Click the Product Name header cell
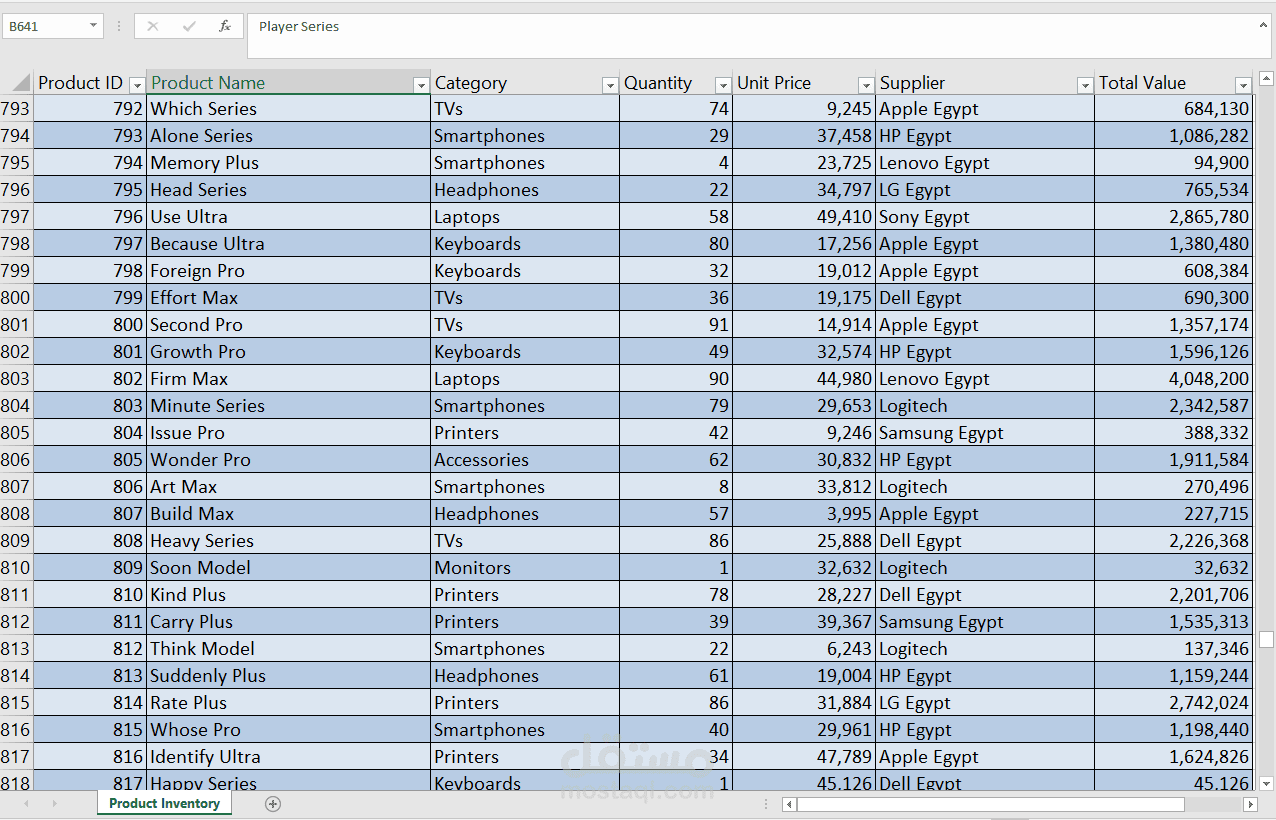The image size is (1276, 820). pyautogui.click(x=288, y=83)
